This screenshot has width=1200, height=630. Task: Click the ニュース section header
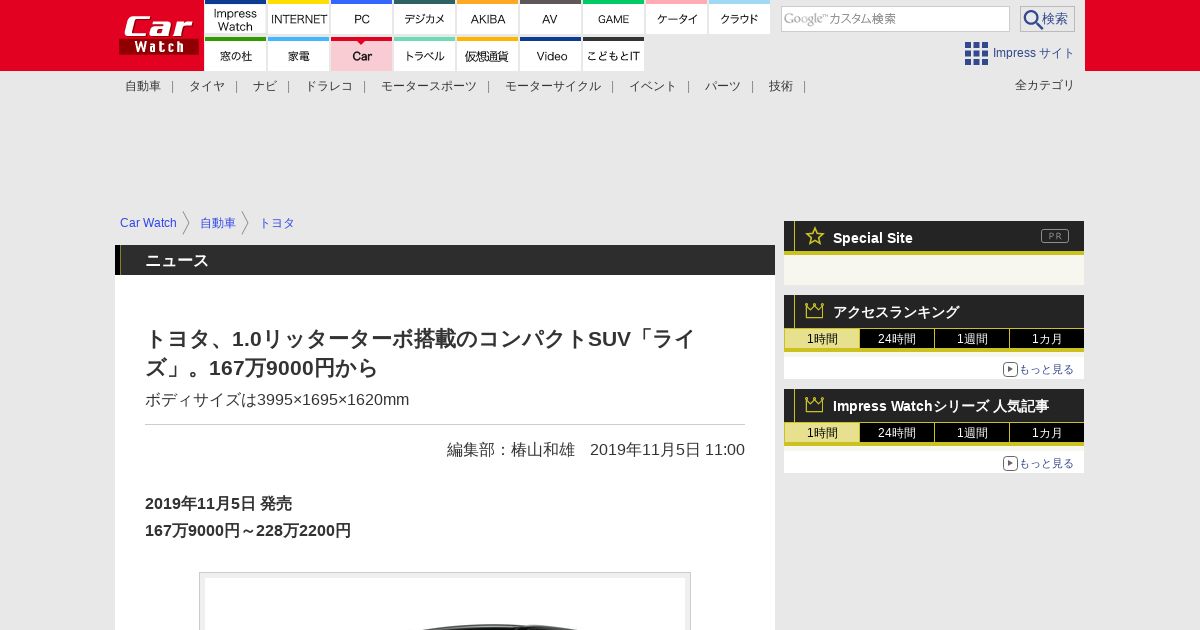445,260
